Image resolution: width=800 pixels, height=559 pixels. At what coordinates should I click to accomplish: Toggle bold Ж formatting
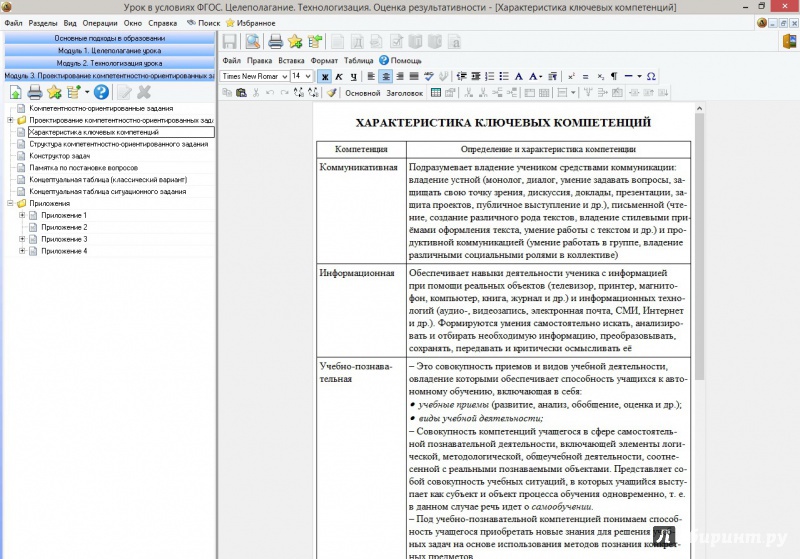tap(324, 77)
